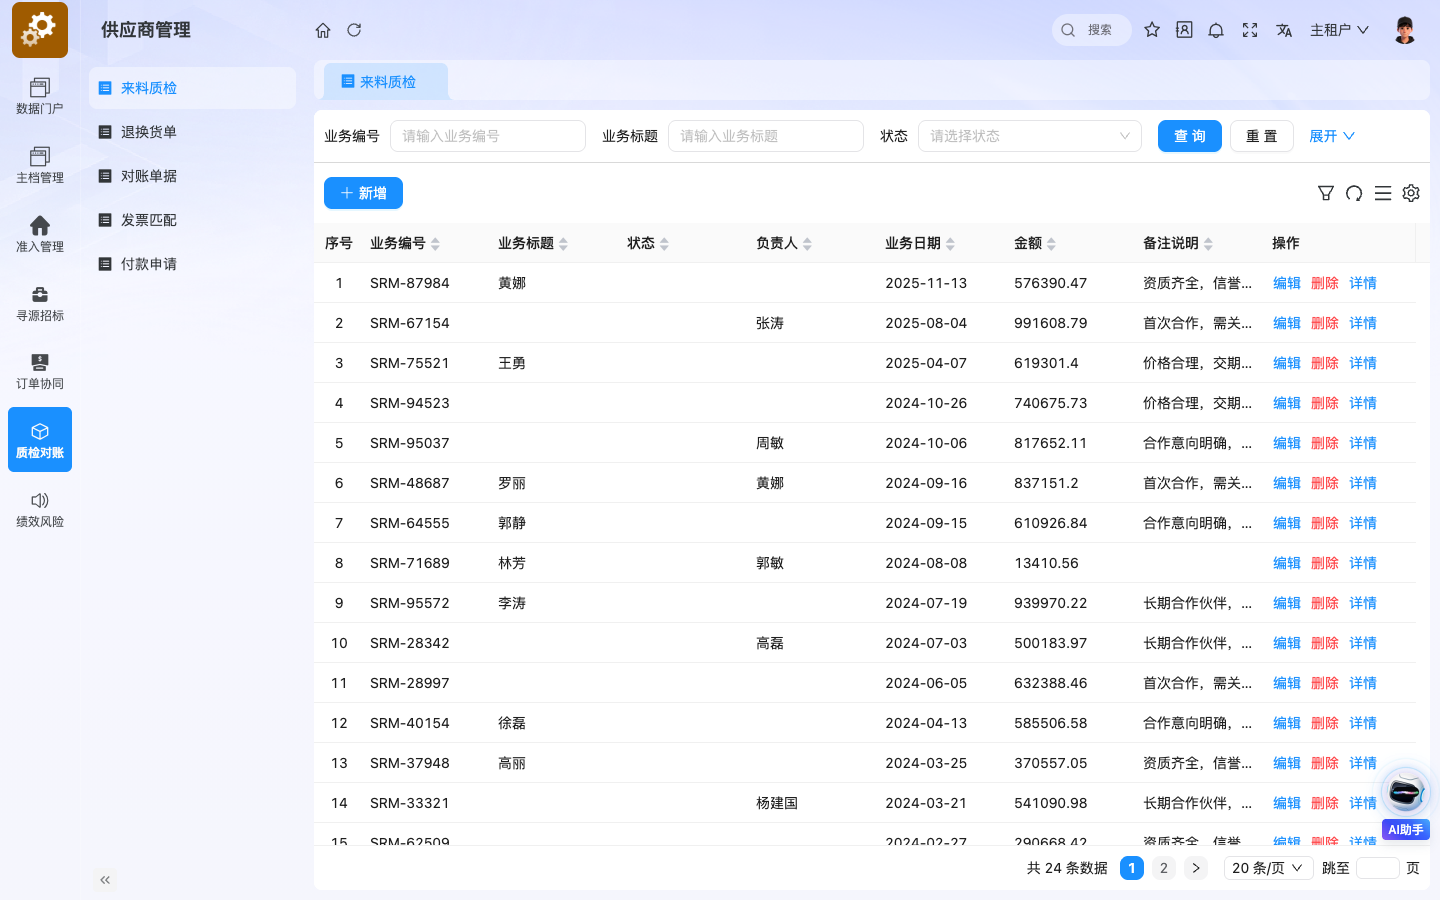The width and height of the screenshot is (1440, 900).
Task: Select 退换货单 menu item
Action: (x=192, y=132)
